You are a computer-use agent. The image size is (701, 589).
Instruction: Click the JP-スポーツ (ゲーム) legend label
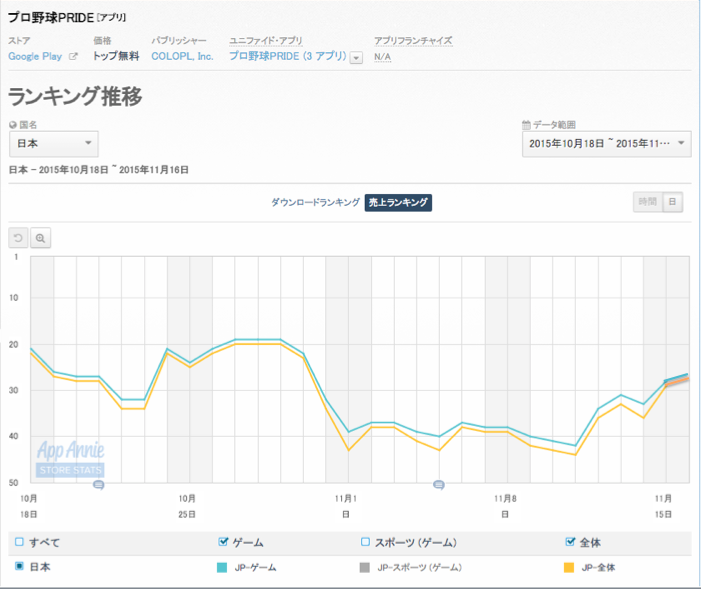(419, 568)
